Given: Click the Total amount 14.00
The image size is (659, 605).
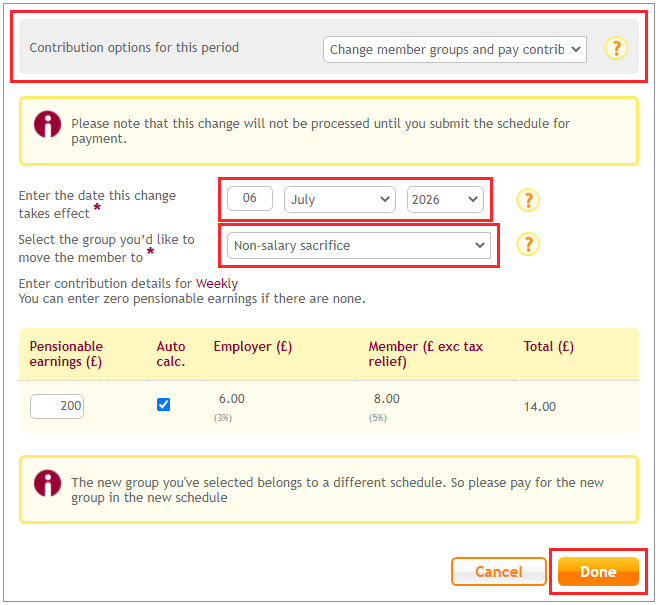Looking at the screenshot, I should click(540, 407).
